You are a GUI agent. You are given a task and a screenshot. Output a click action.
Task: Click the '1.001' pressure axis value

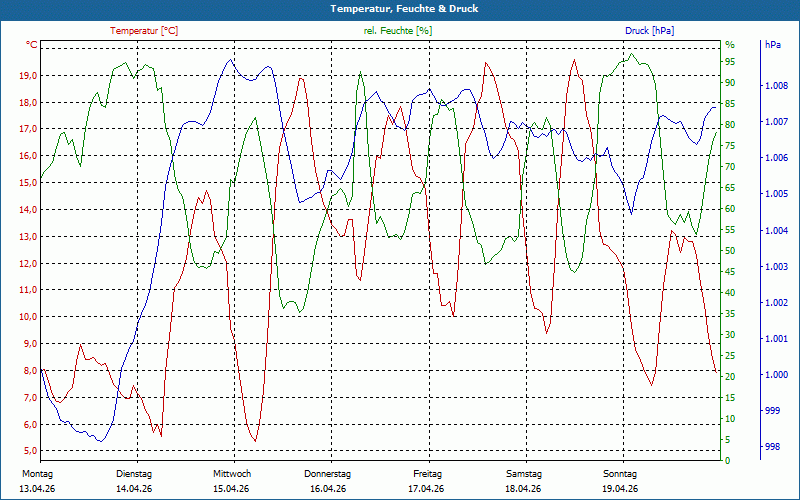pos(777,339)
